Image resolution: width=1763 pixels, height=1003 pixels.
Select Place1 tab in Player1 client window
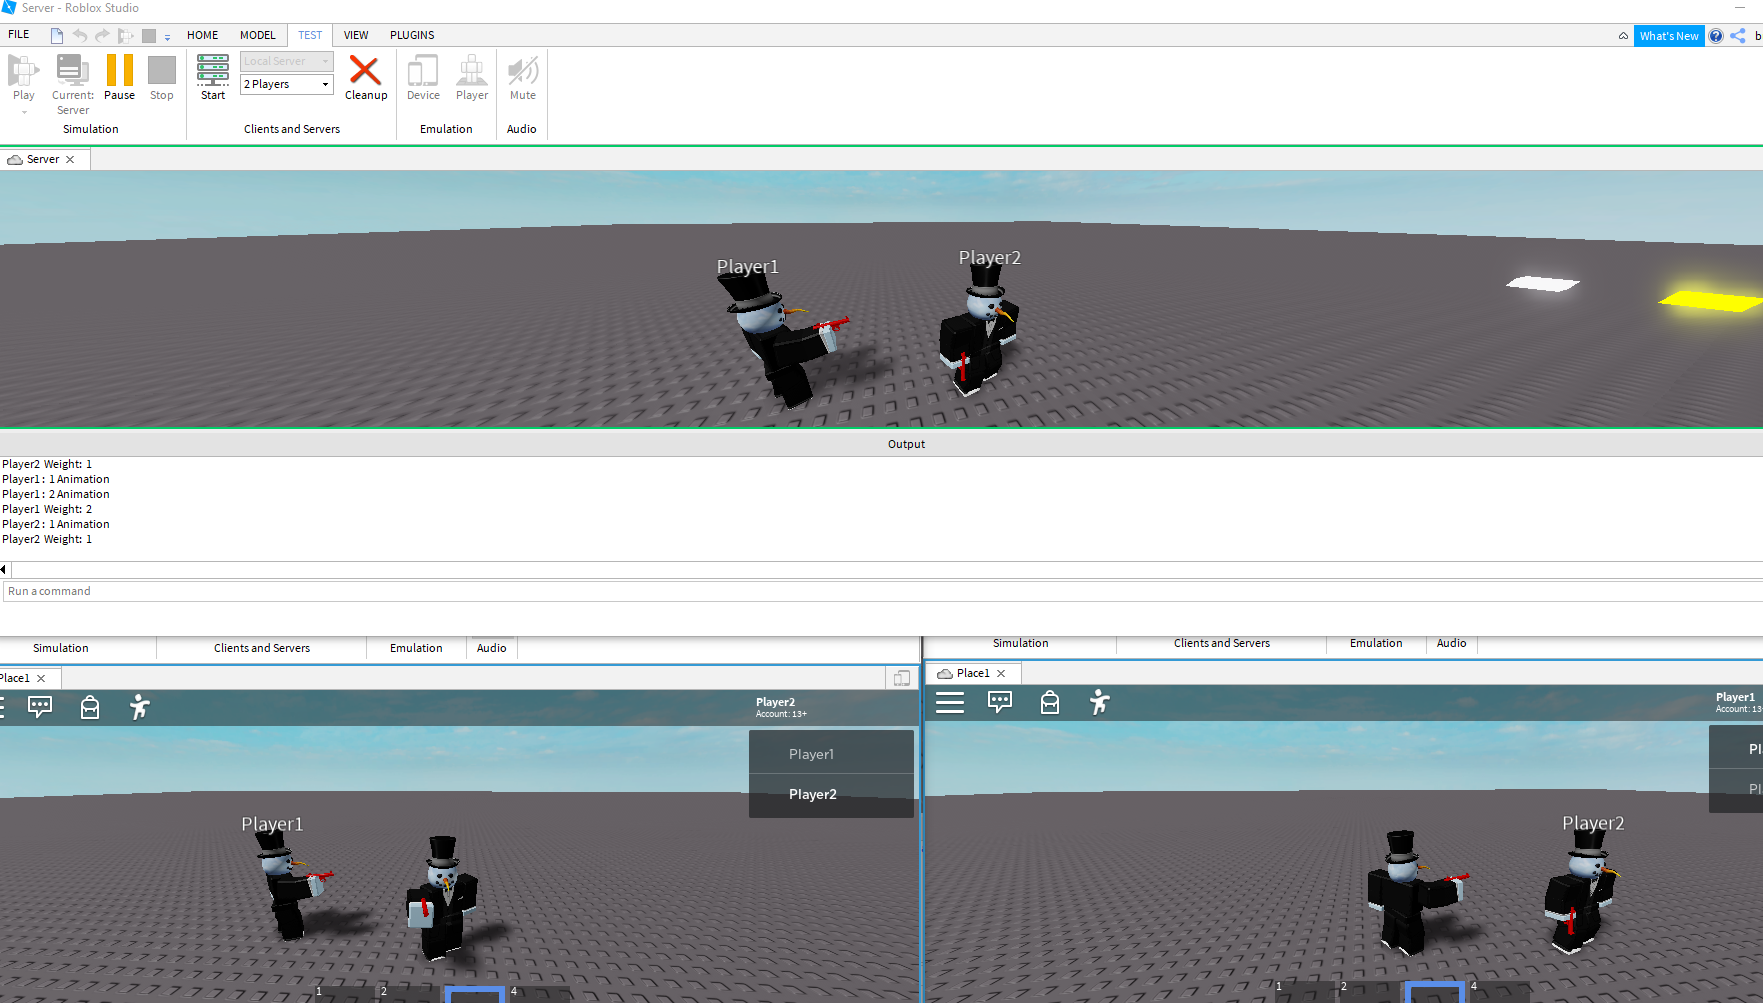point(972,673)
